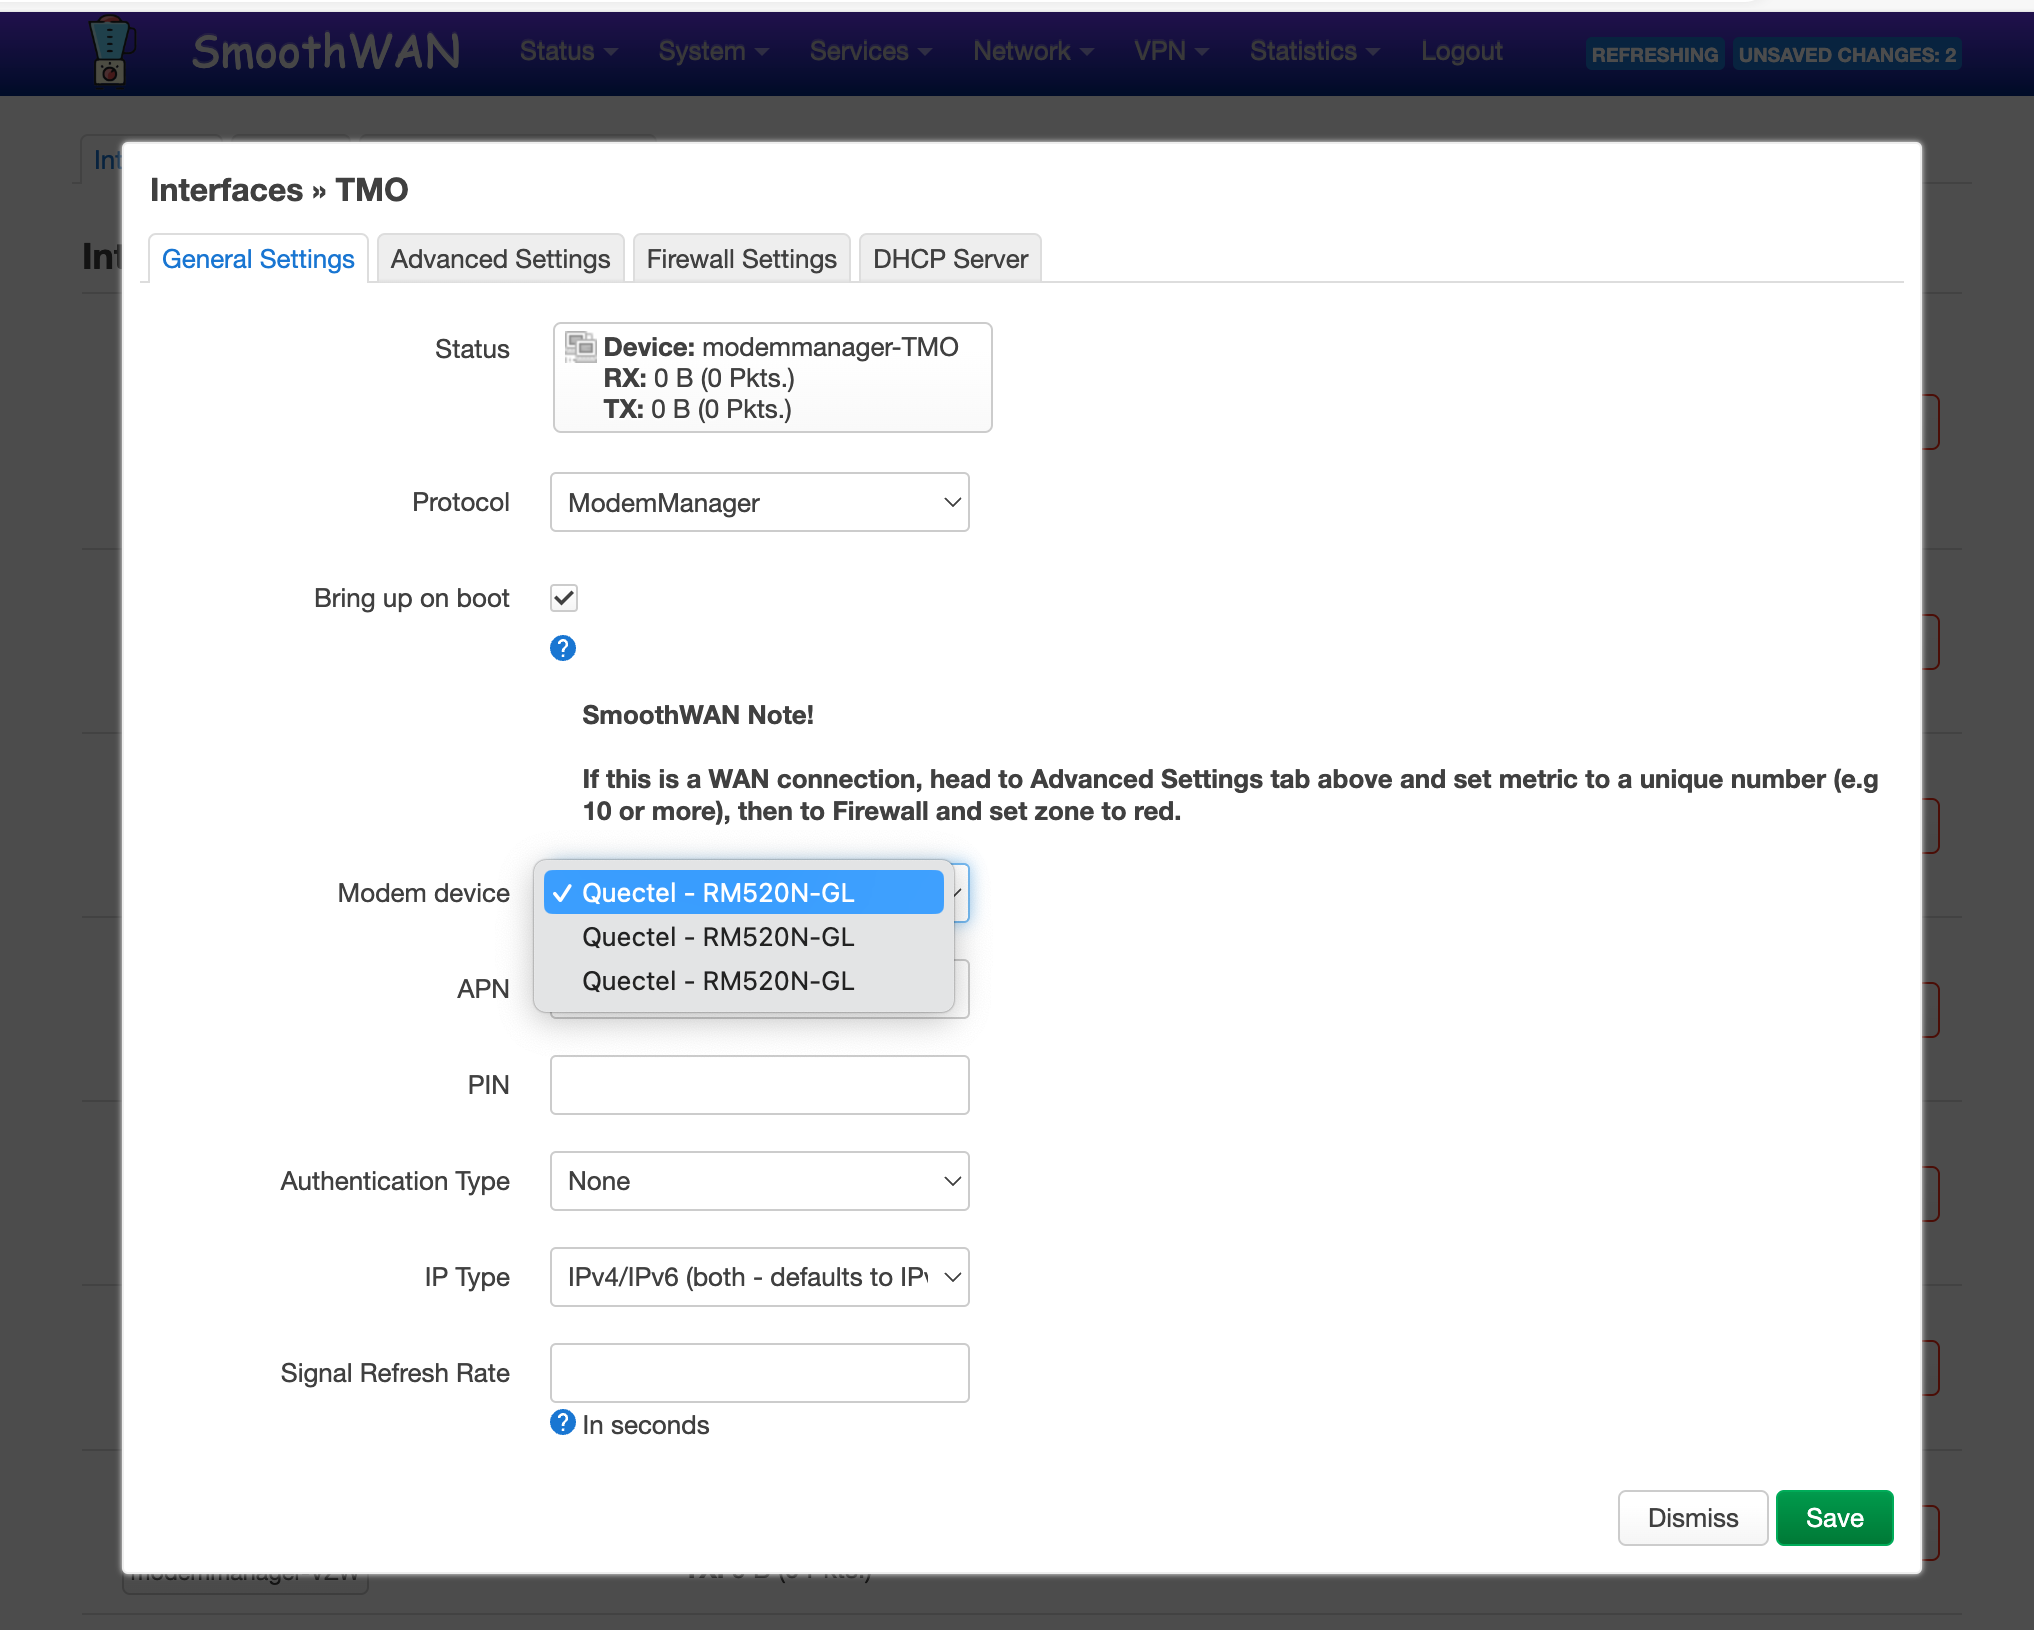Click the Save button
The width and height of the screenshot is (2034, 1630).
coord(1834,1518)
